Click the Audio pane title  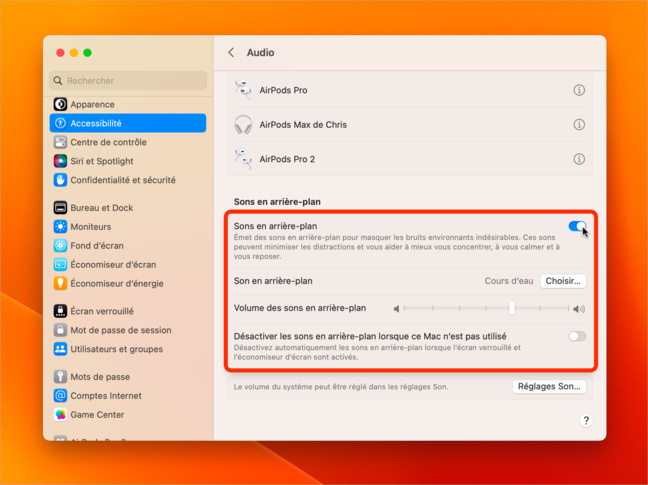pyautogui.click(x=260, y=52)
